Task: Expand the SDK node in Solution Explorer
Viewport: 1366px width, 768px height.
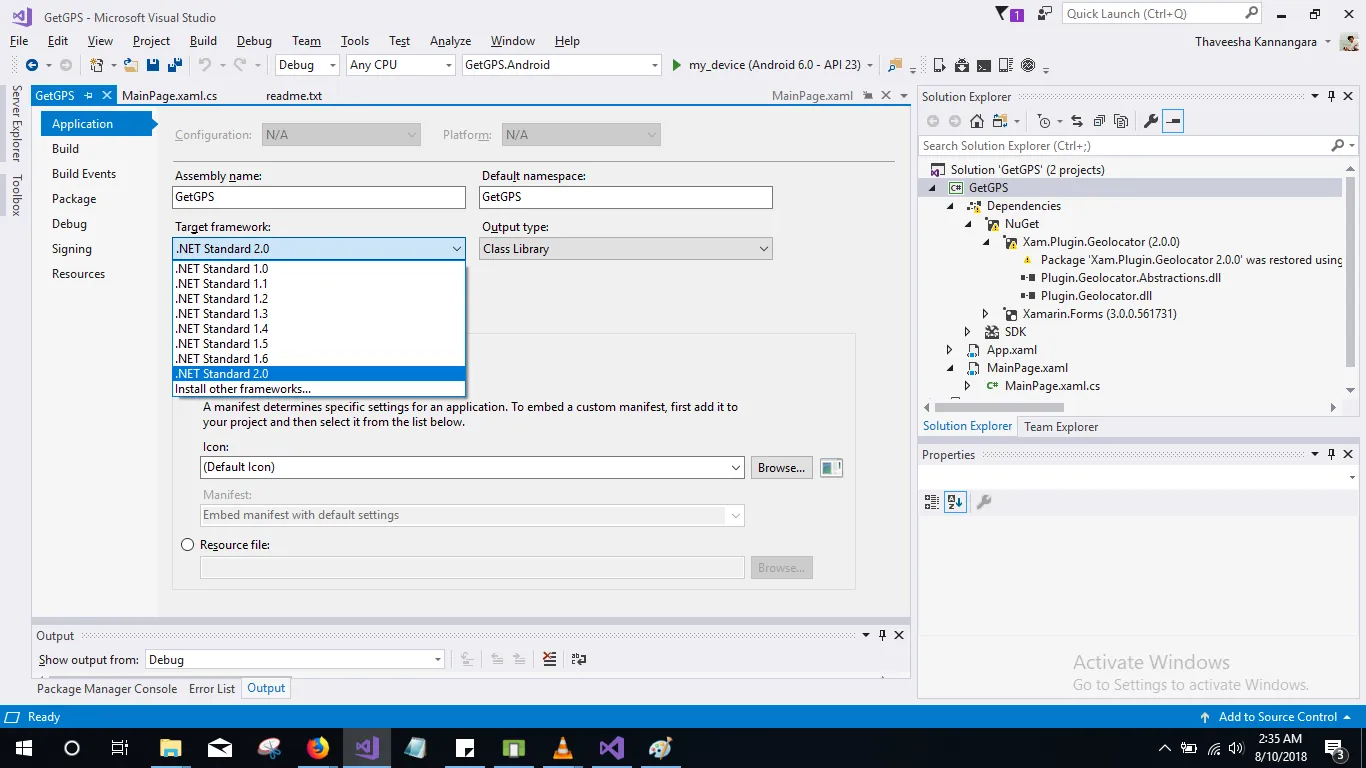Action: (x=967, y=332)
